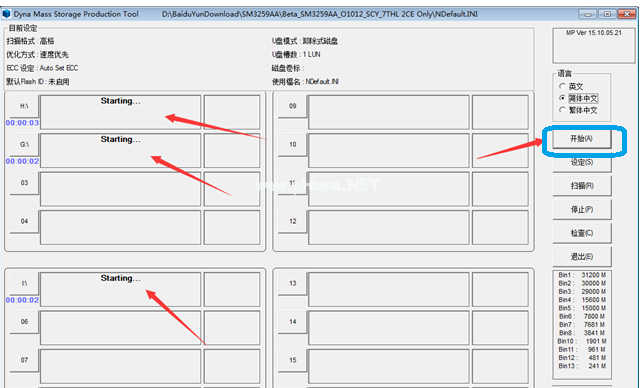Click the 开始(A) start button

[x=582, y=139]
